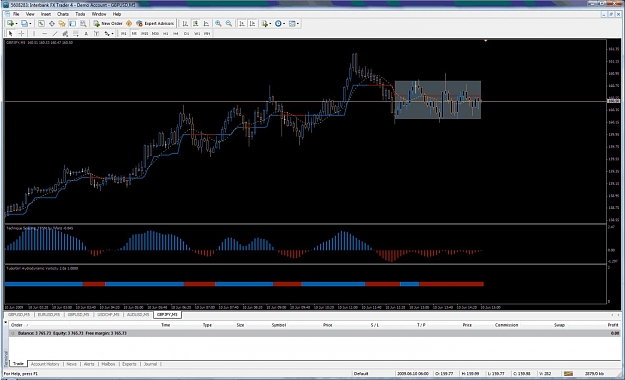The image size is (625, 380).
Task: Switch chart to bar chart icon
Action: (x=185, y=24)
